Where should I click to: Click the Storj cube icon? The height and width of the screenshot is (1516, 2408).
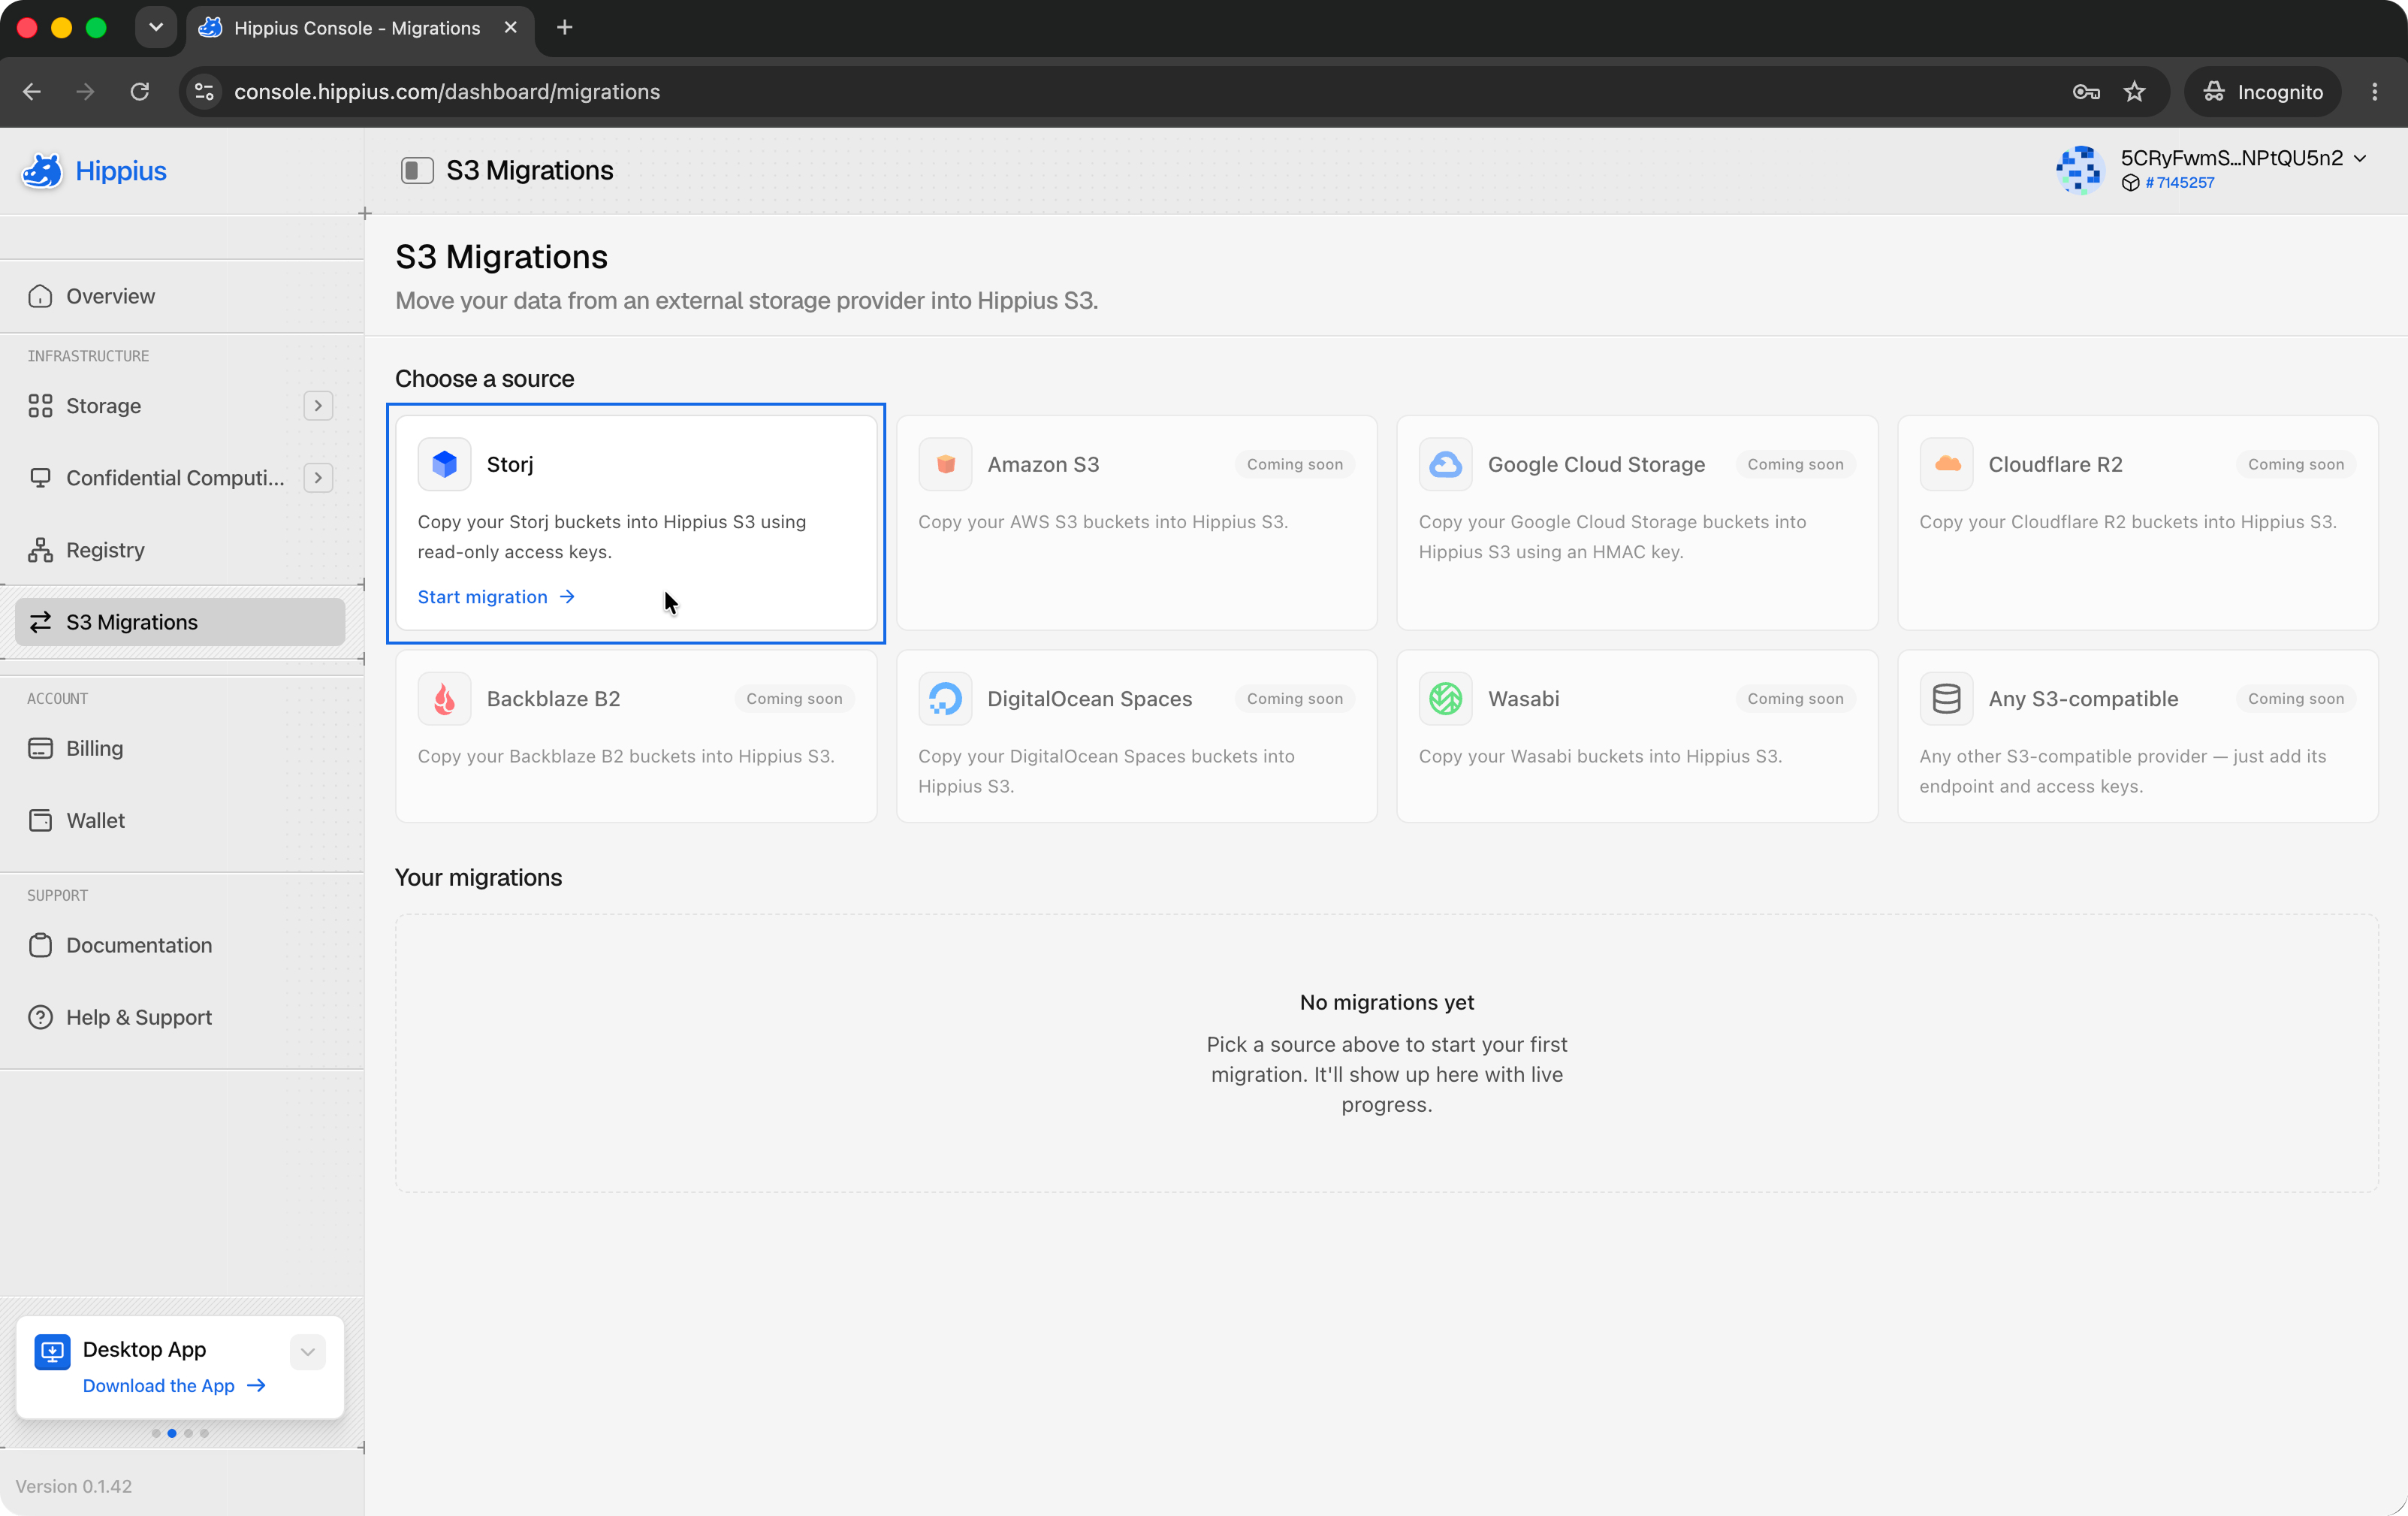(444, 464)
